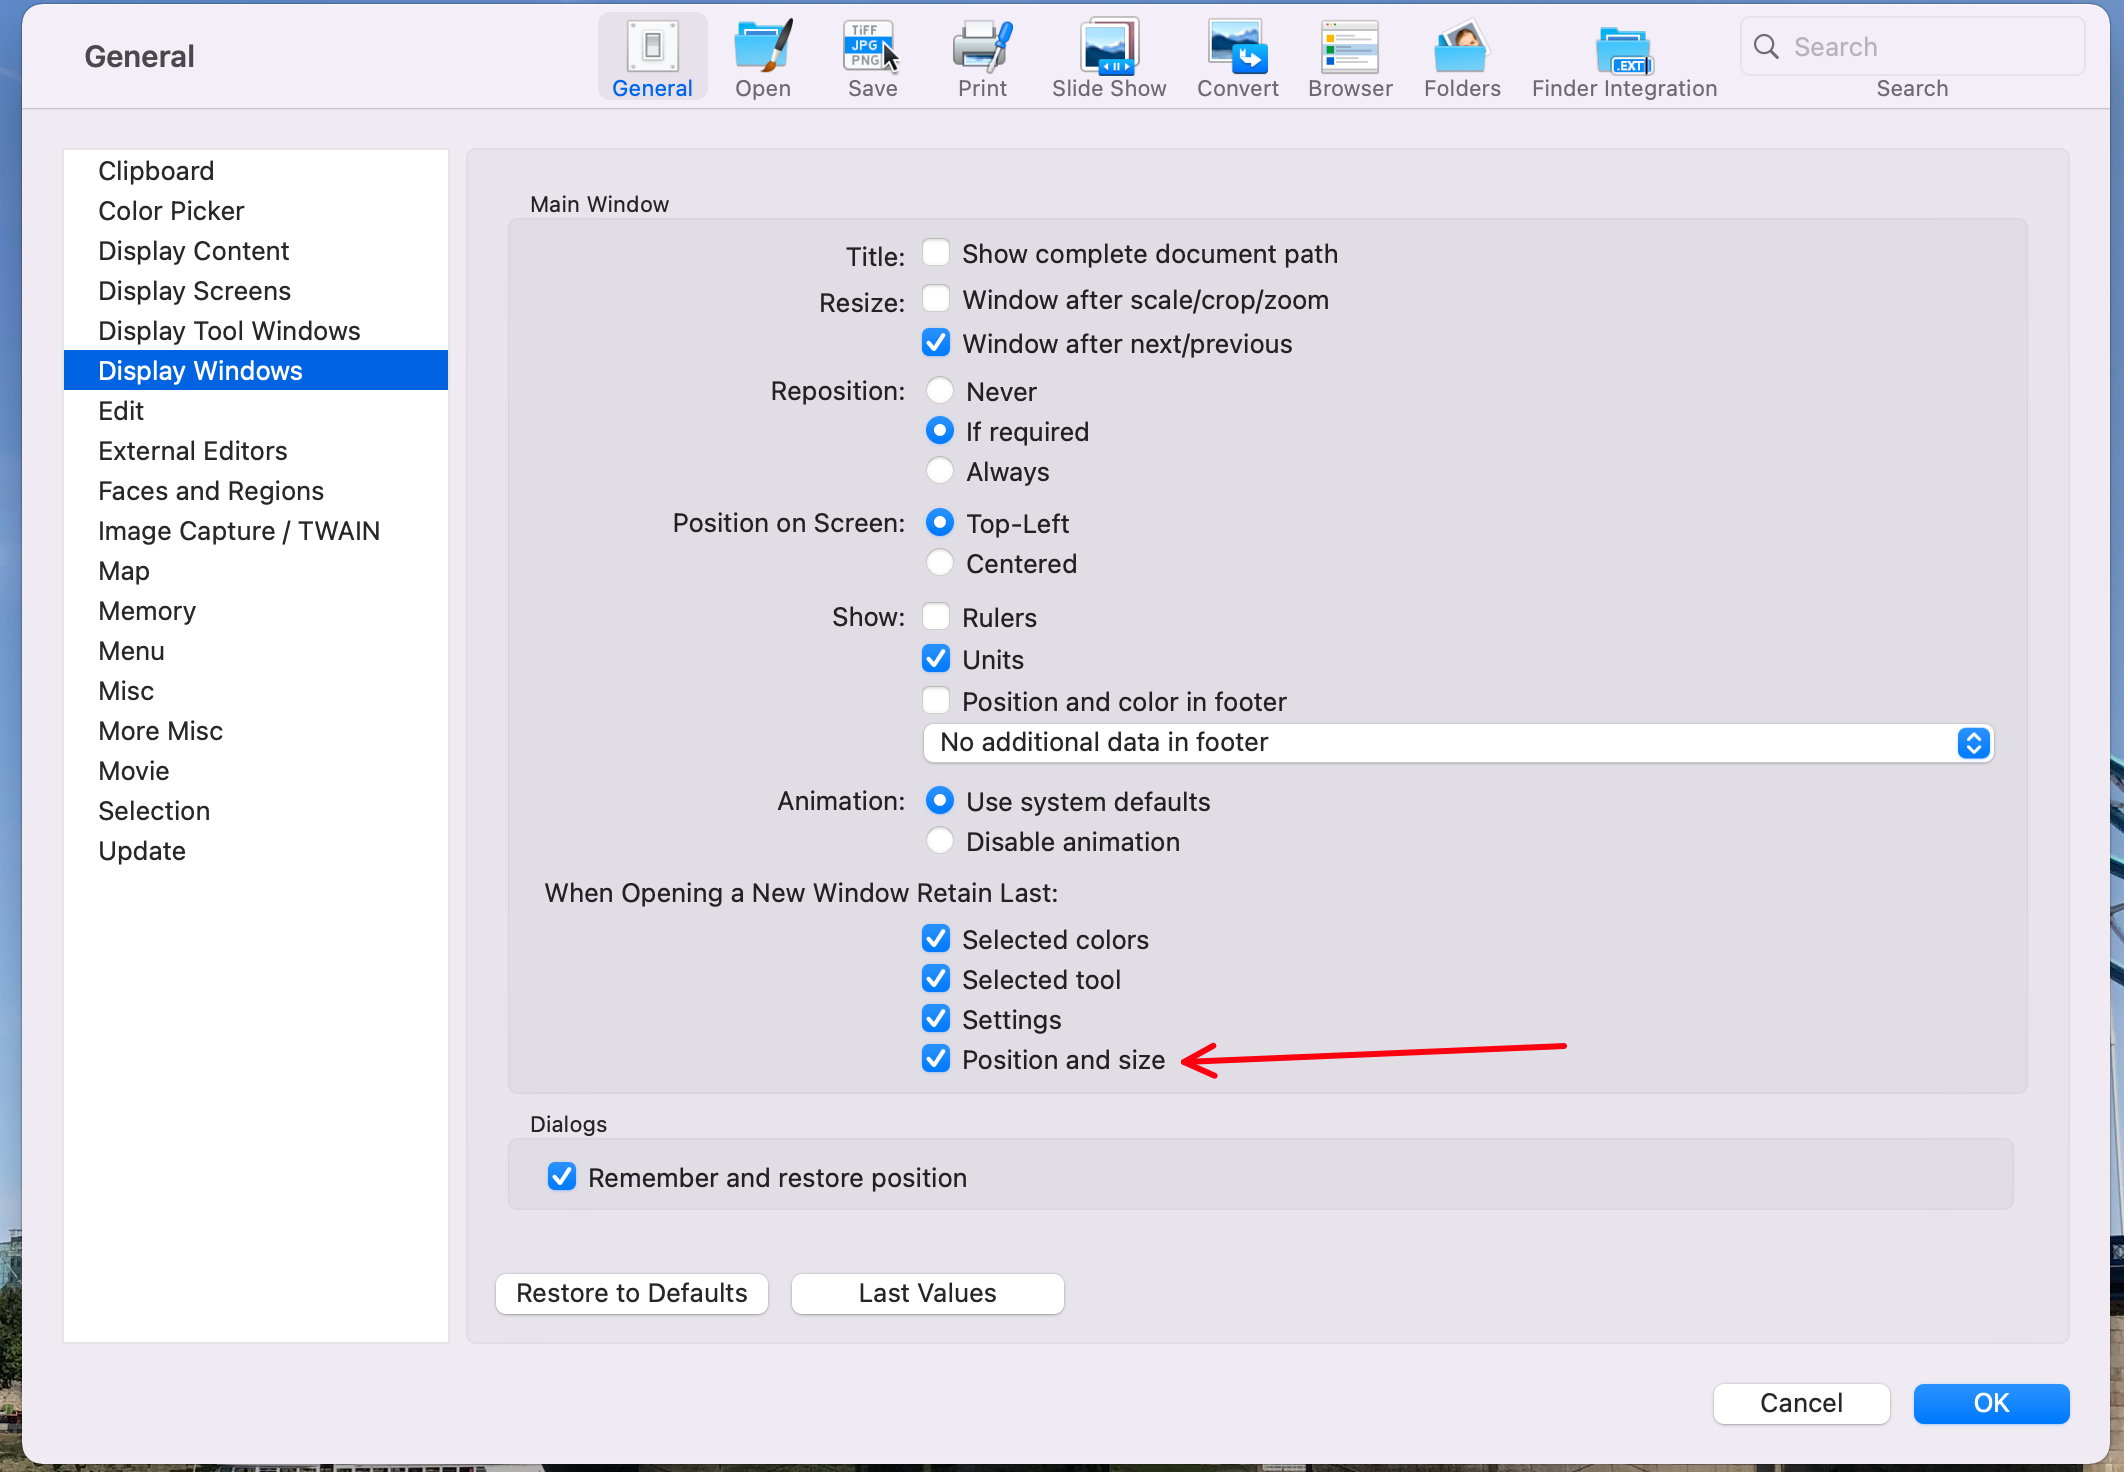Image resolution: width=2124 pixels, height=1472 pixels.
Task: Select Memory from the sidebar list
Action: coord(147,610)
